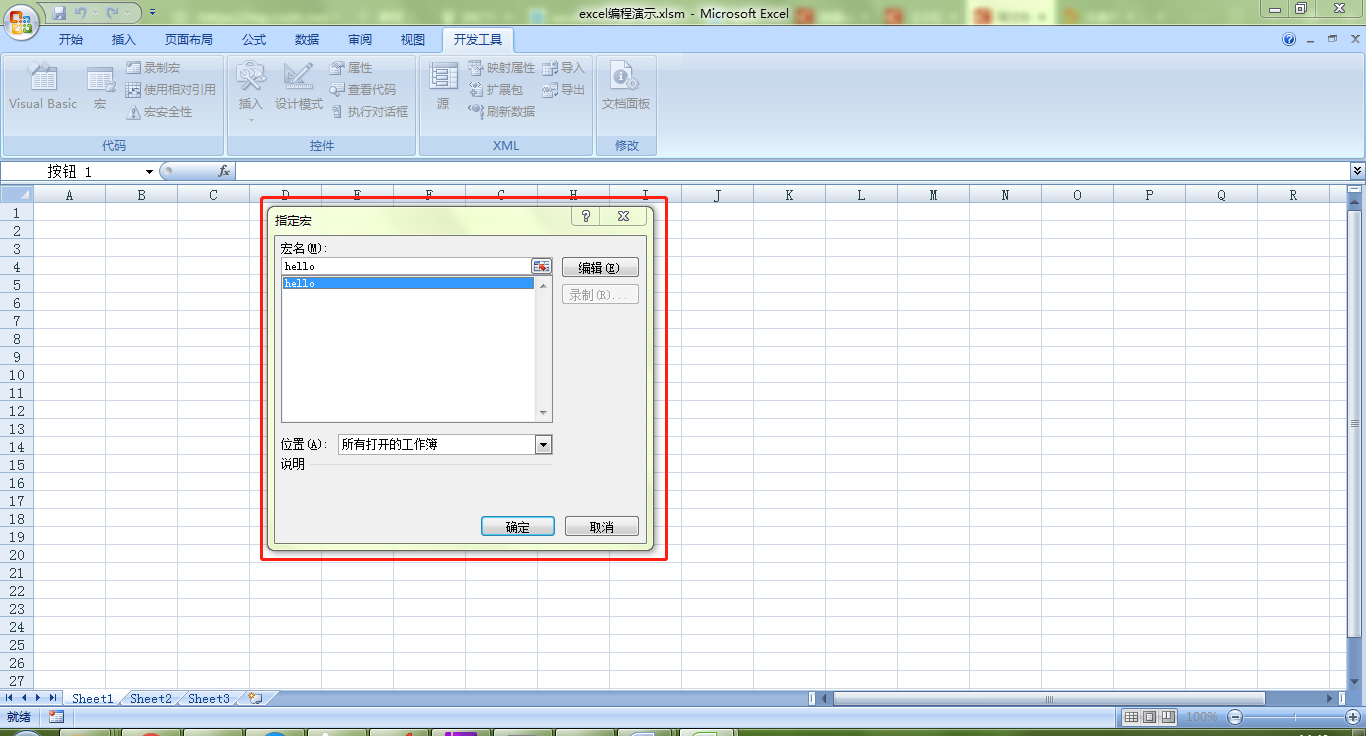Switch to the 页面布局 ribbon tab

[x=189, y=39]
